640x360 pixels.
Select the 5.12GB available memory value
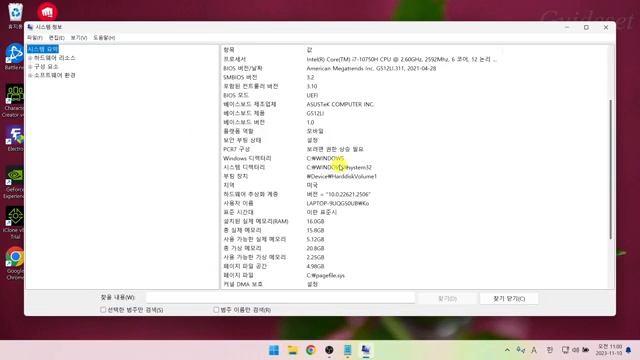coord(315,239)
